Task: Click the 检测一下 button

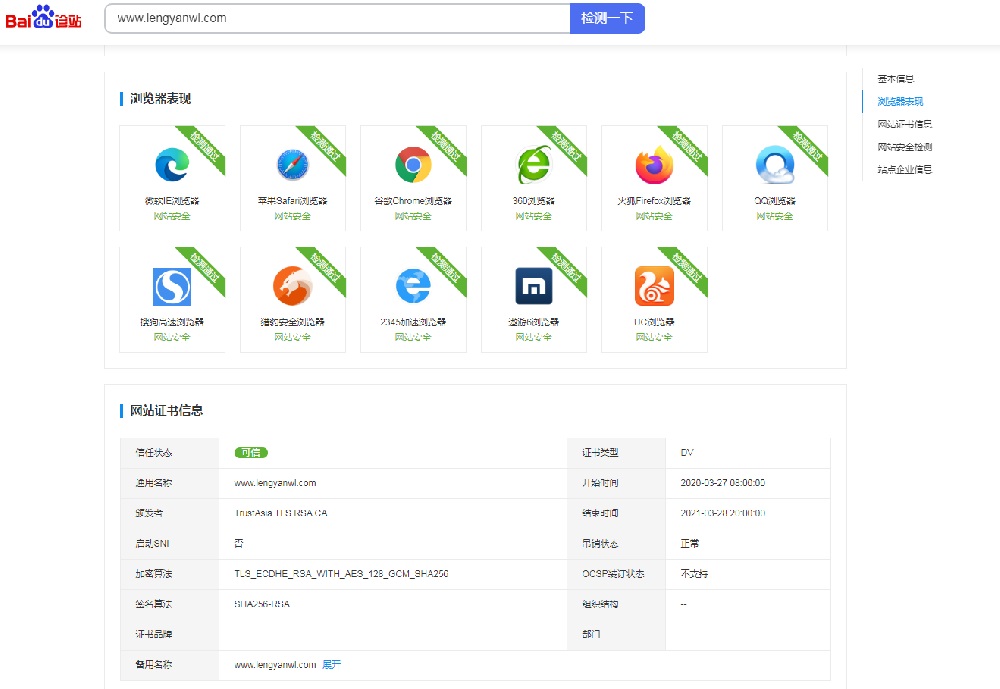Action: 607,19
